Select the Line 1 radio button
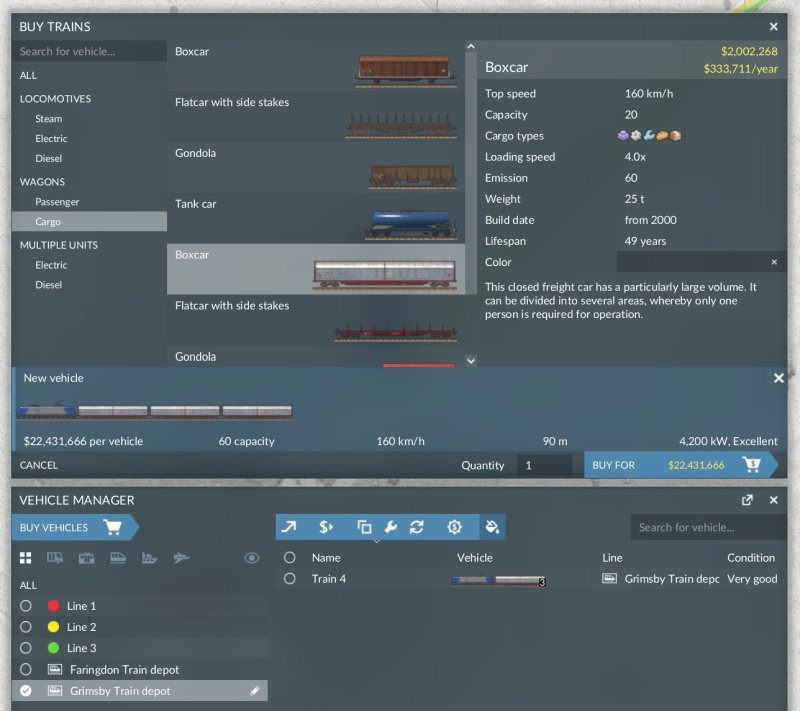 point(26,606)
